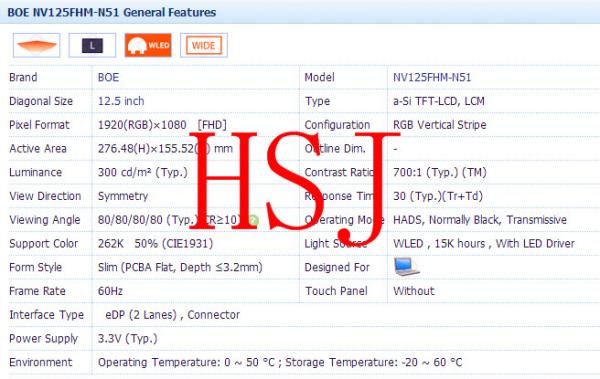This screenshot has height=379, width=600.
Task: Select the "a-Si TFT-LCD, LCM" type value
Action: tap(439, 101)
